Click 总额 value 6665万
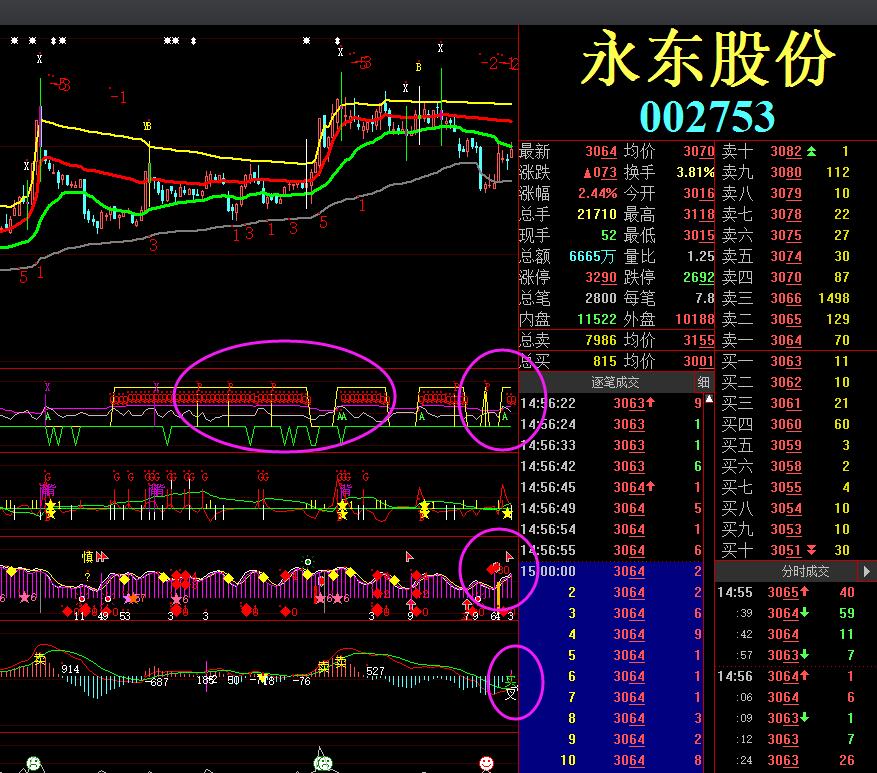 tap(592, 256)
